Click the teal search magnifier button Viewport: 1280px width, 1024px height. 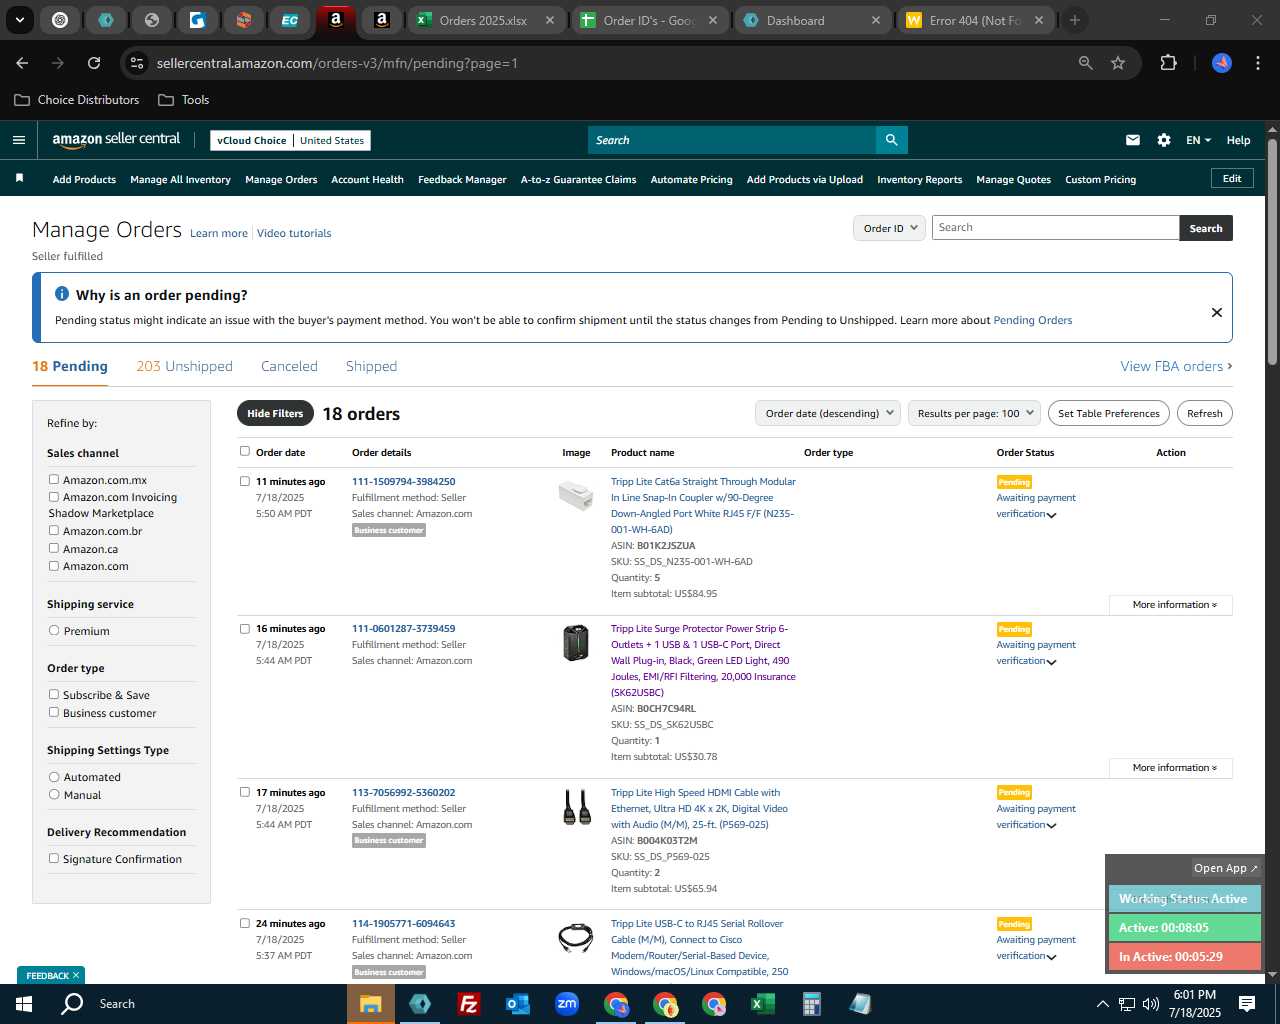point(891,140)
